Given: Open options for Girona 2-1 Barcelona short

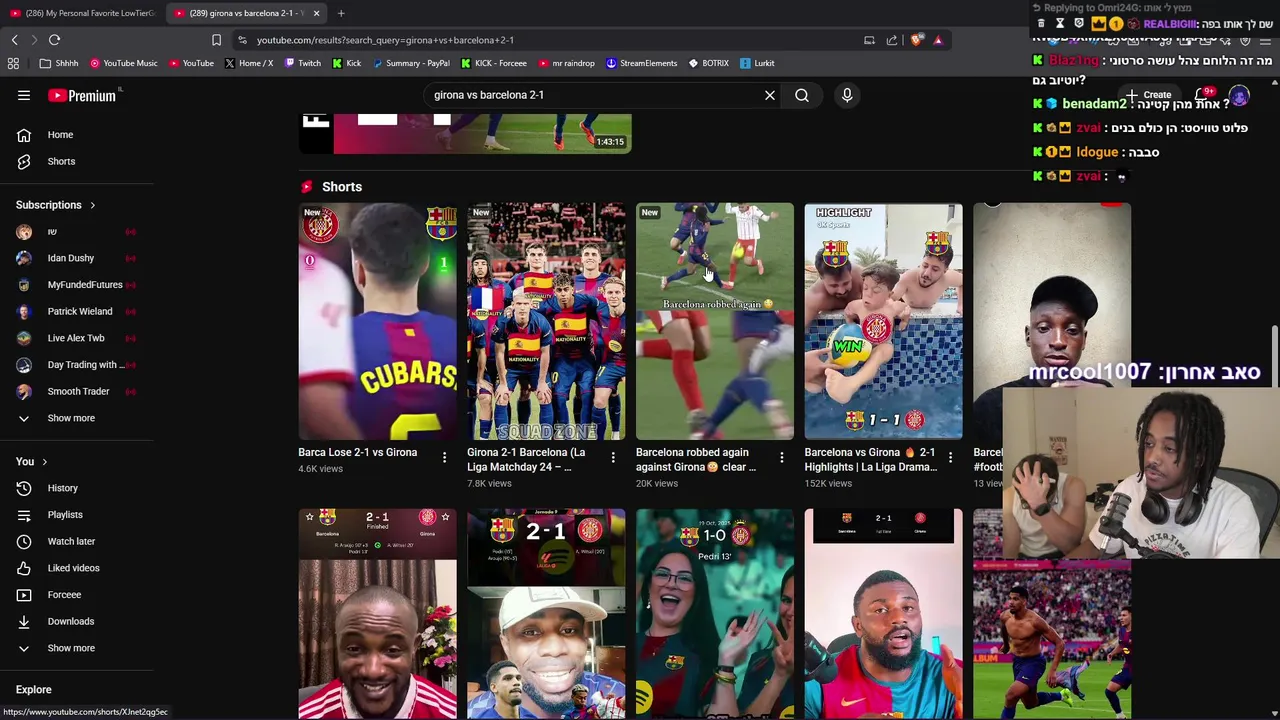Looking at the screenshot, I should [x=613, y=457].
